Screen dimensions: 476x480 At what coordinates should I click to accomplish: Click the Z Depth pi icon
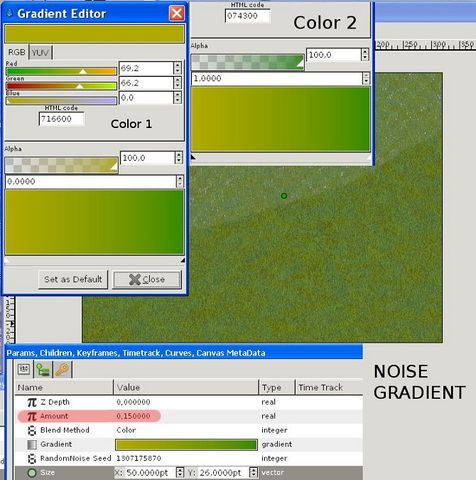click(x=32, y=402)
